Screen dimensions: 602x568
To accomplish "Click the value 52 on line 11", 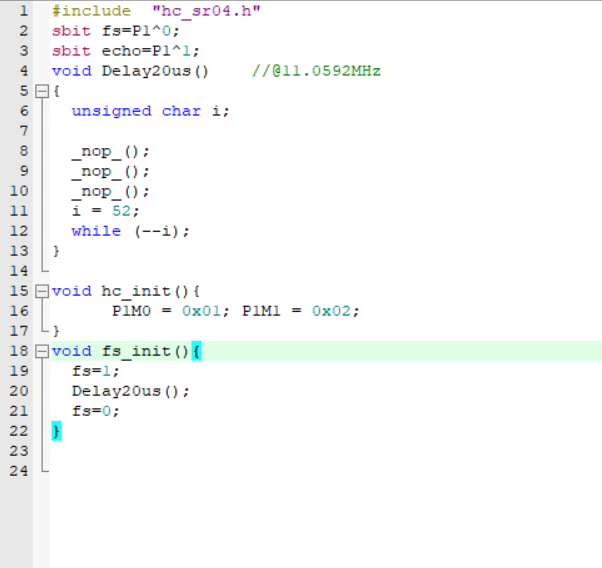I will click(x=121, y=211).
